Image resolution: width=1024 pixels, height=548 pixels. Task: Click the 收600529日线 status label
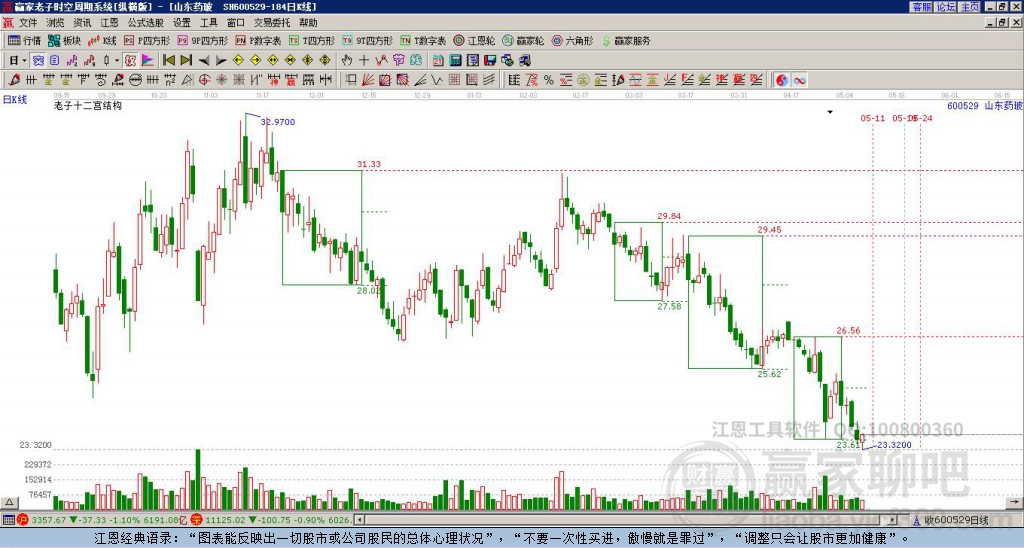(956, 520)
